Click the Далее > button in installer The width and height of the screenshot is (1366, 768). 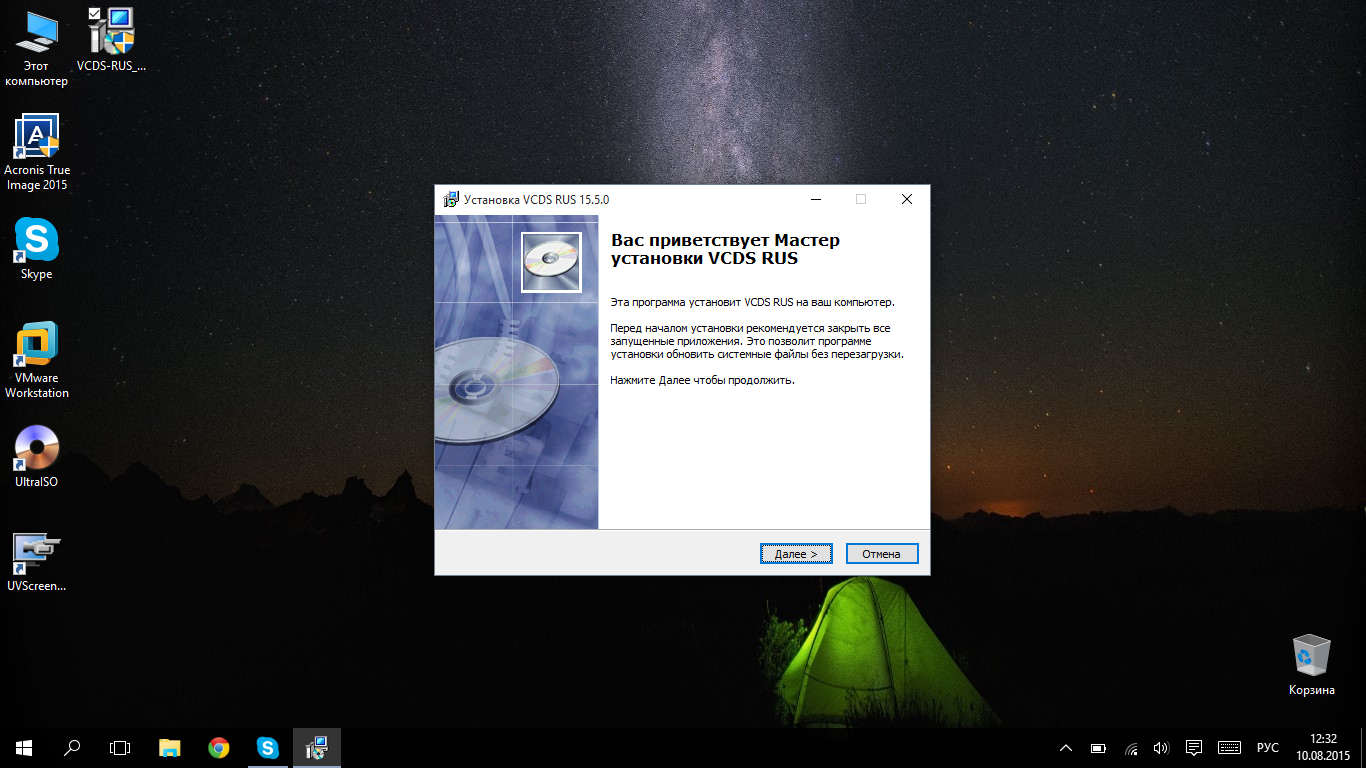point(796,554)
